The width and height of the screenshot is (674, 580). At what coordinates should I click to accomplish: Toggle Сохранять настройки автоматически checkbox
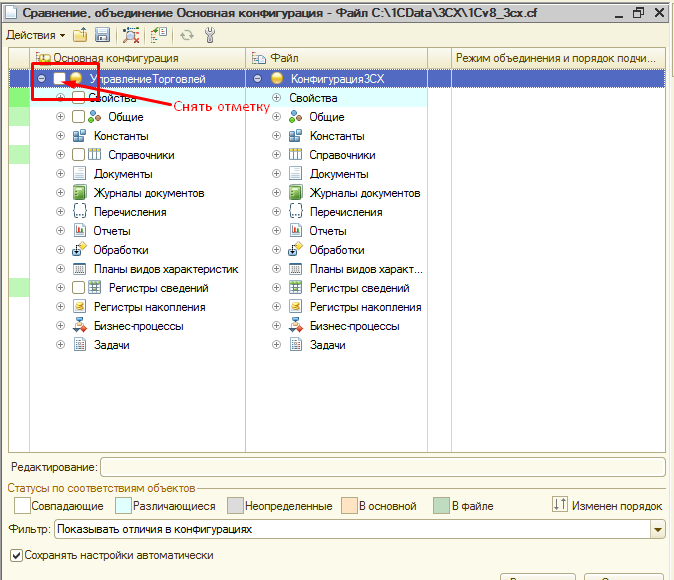pos(16,555)
